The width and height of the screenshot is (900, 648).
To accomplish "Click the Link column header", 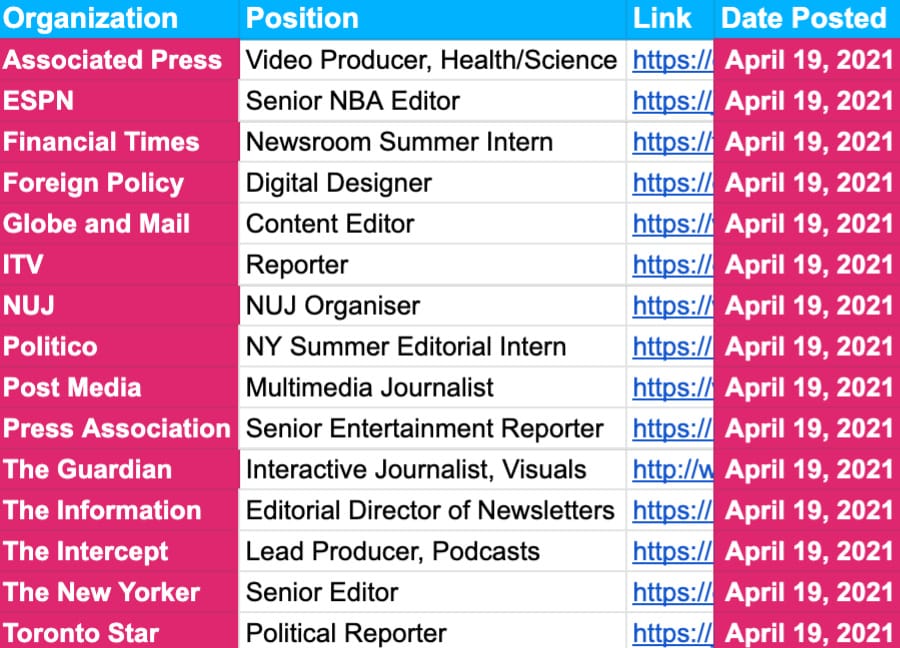I will coord(662,18).
